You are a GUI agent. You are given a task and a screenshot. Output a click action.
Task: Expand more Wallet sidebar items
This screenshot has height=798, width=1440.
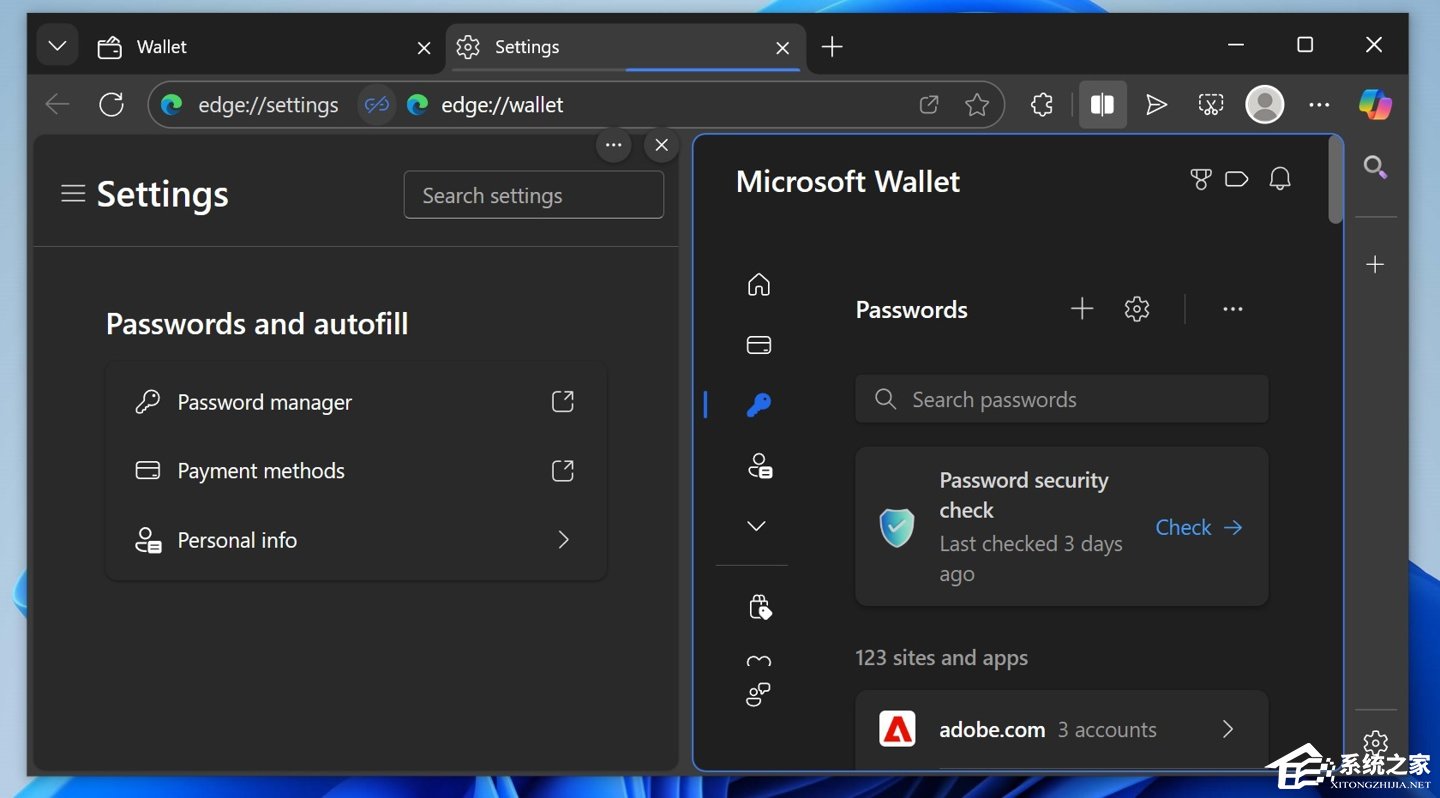[x=757, y=526]
